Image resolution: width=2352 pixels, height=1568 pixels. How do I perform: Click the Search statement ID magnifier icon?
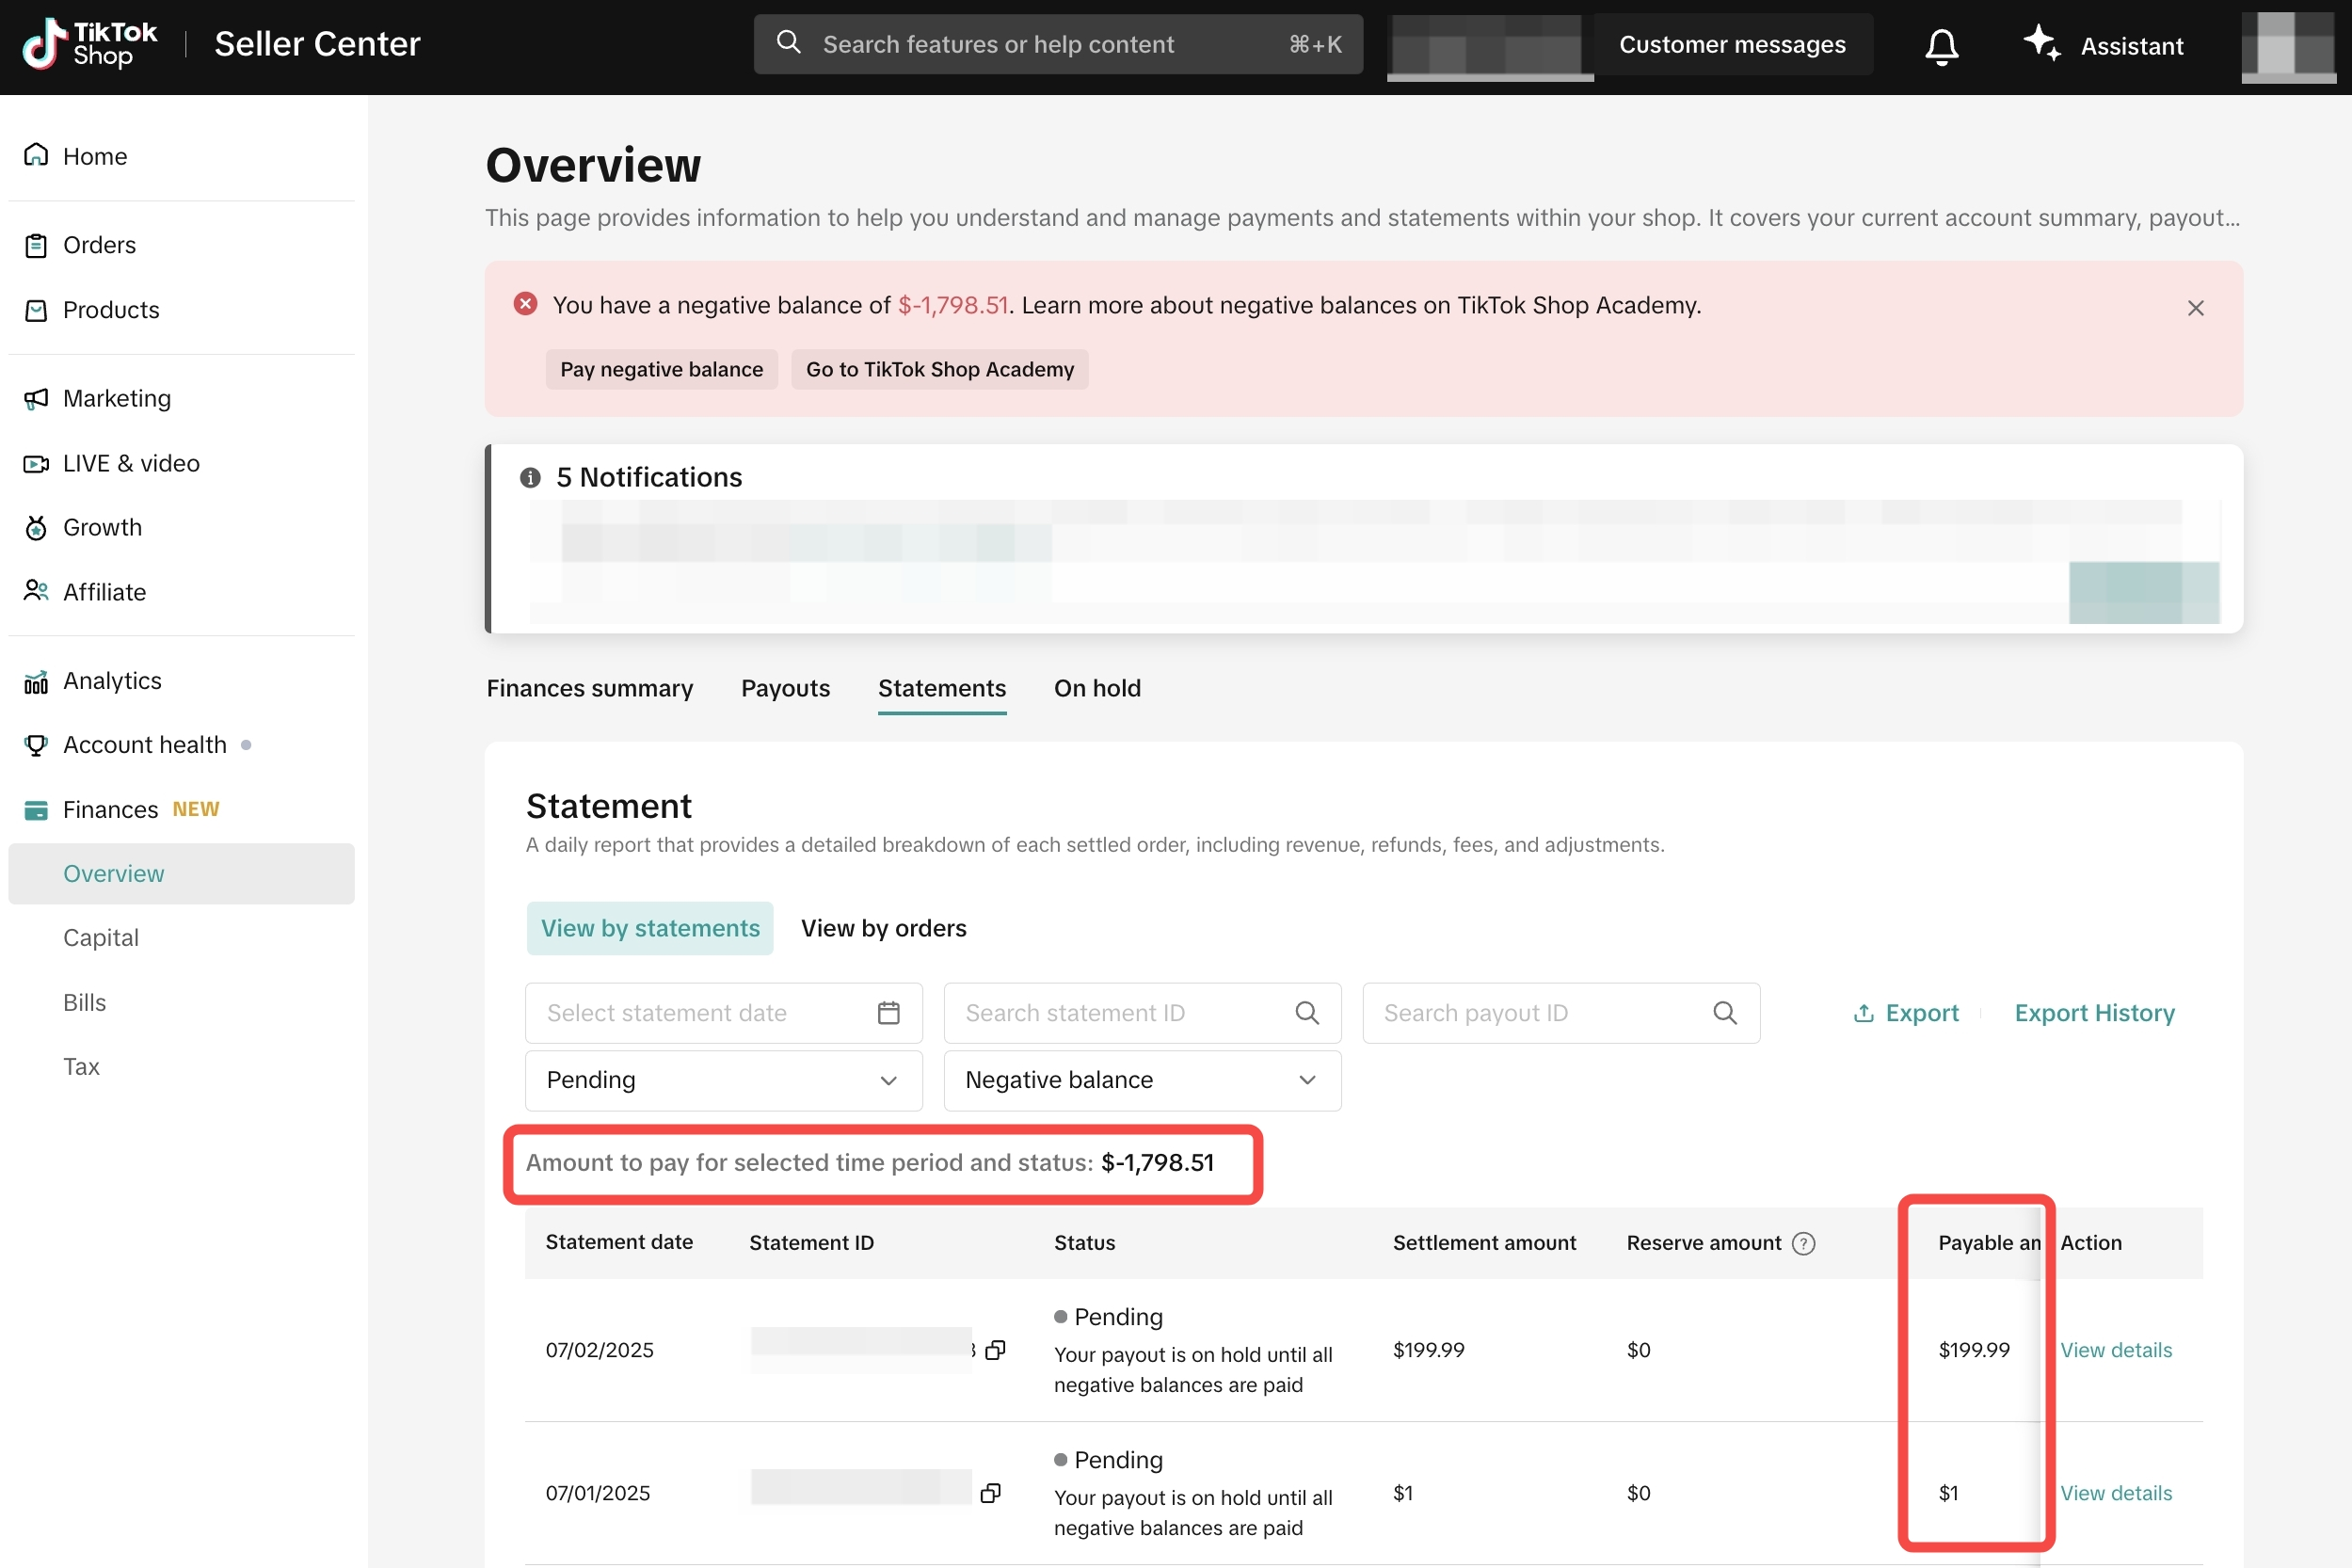[1306, 1013]
